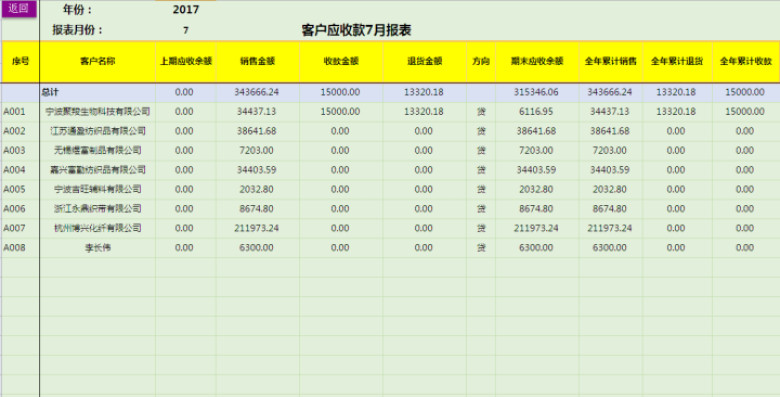Click the 销售金额 column header
The image size is (780, 397).
[258, 62]
